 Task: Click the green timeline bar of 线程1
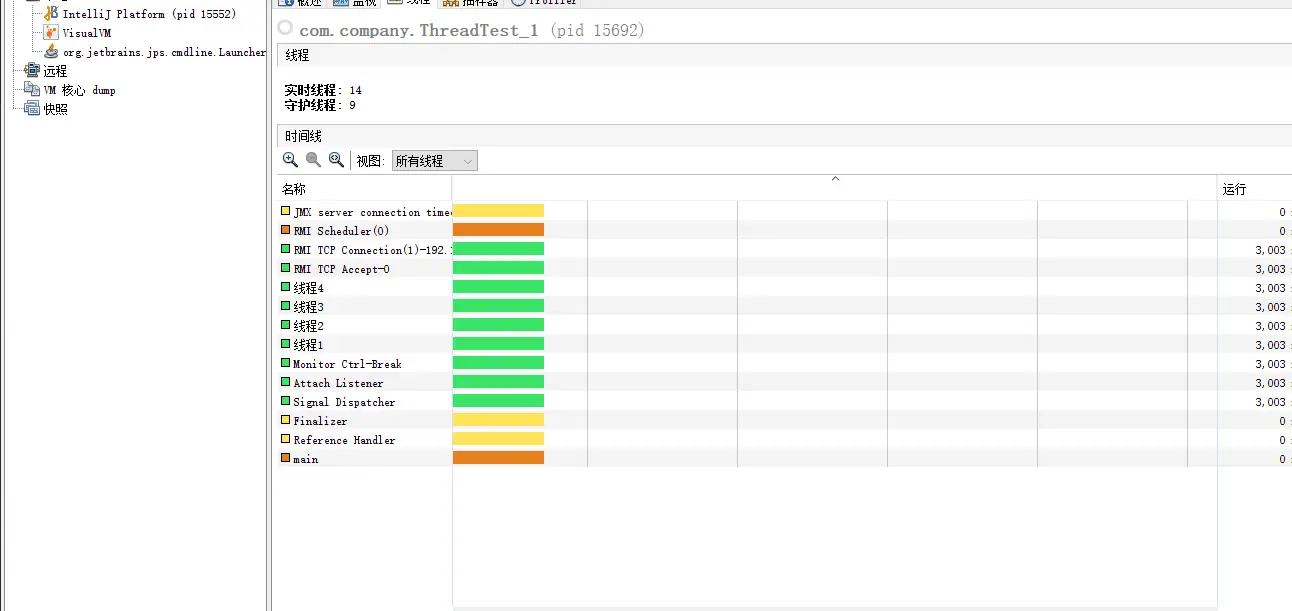pos(498,344)
